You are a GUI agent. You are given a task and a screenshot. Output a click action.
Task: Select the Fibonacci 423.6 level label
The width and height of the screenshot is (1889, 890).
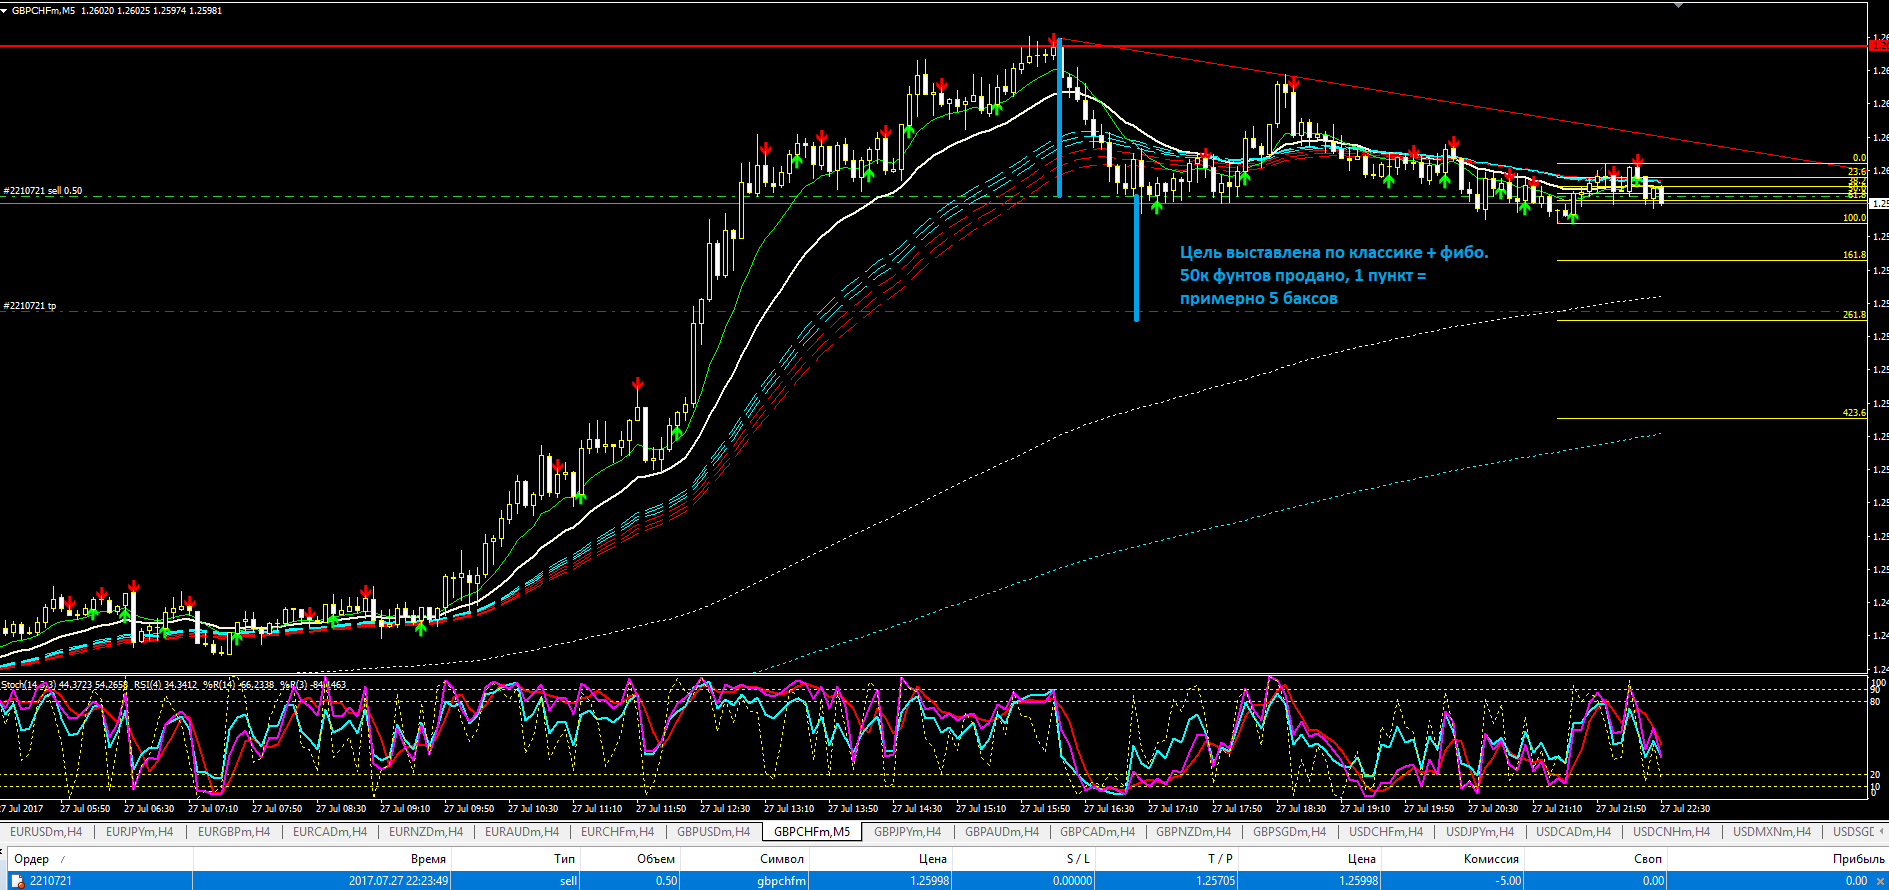(x=1854, y=413)
